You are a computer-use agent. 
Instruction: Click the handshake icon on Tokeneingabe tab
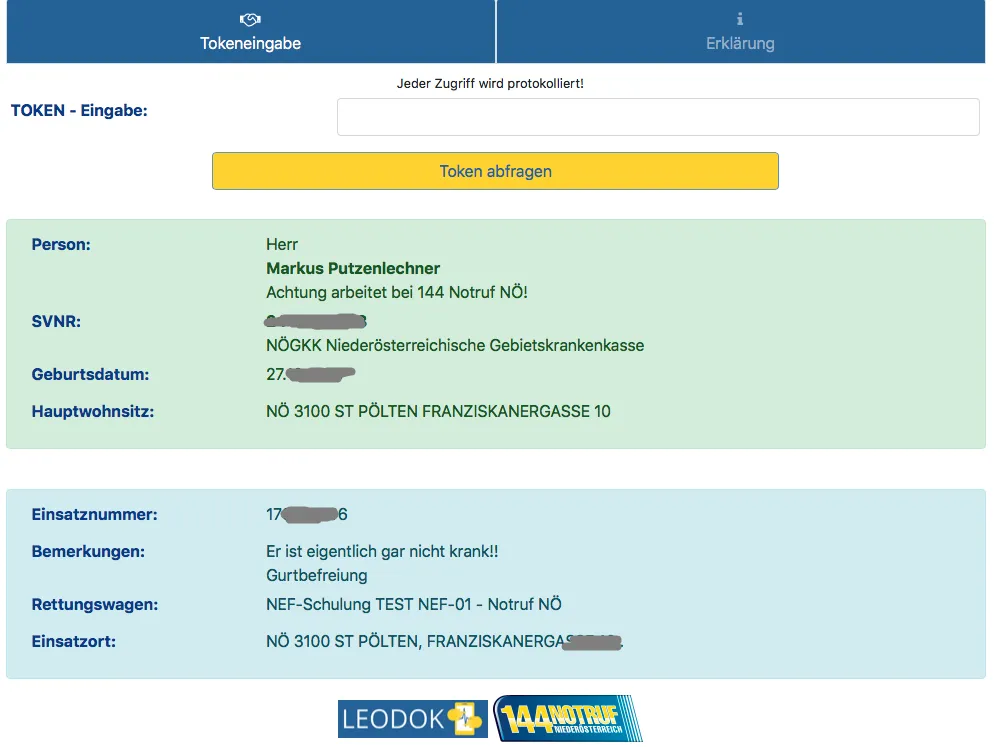coord(250,19)
